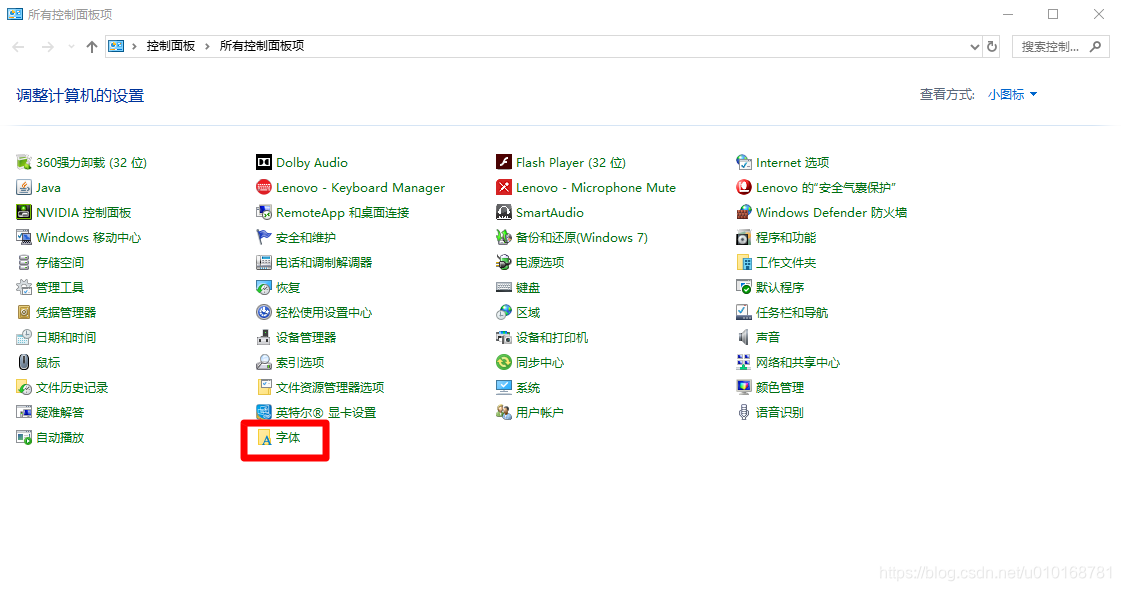This screenshot has height=591, width=1121.
Task: Open the 鼠标 icon
Action: pyautogui.click(x=24, y=362)
